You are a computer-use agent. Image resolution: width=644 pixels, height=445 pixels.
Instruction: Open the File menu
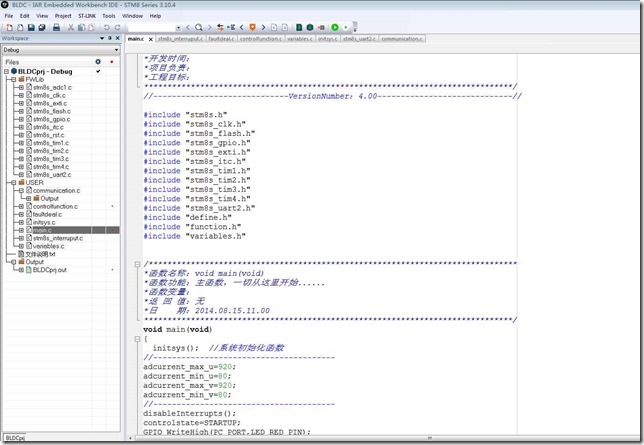pos(9,16)
